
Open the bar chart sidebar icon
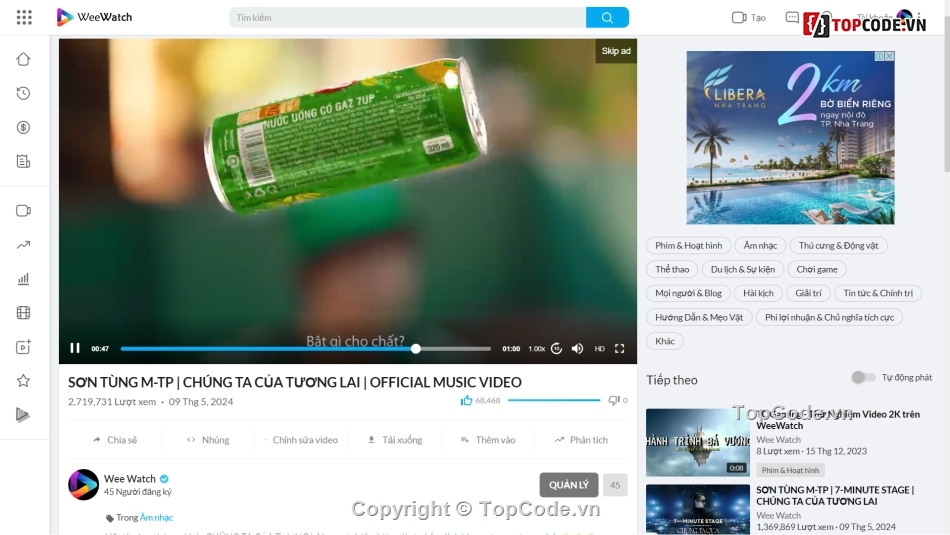(23, 279)
